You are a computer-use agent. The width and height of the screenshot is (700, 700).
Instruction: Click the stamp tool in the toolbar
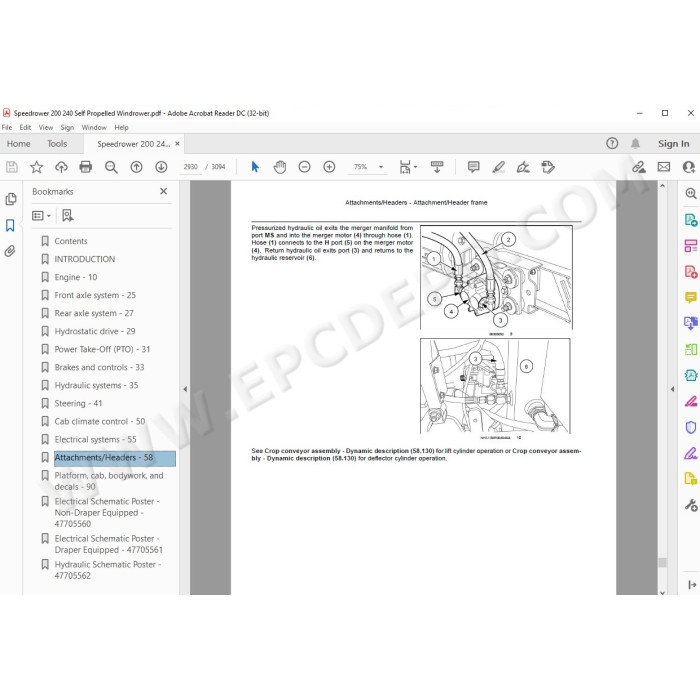(x=548, y=167)
